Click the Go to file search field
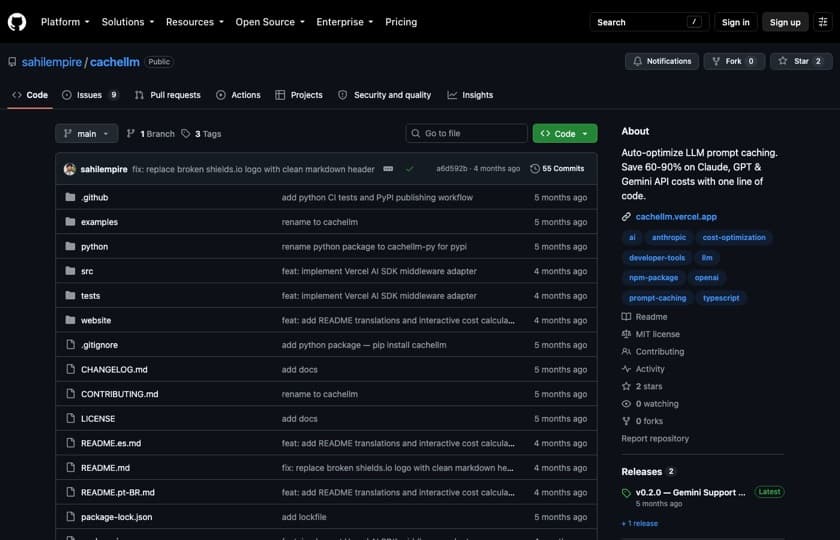The width and height of the screenshot is (840, 540). pyautogui.click(x=466, y=133)
